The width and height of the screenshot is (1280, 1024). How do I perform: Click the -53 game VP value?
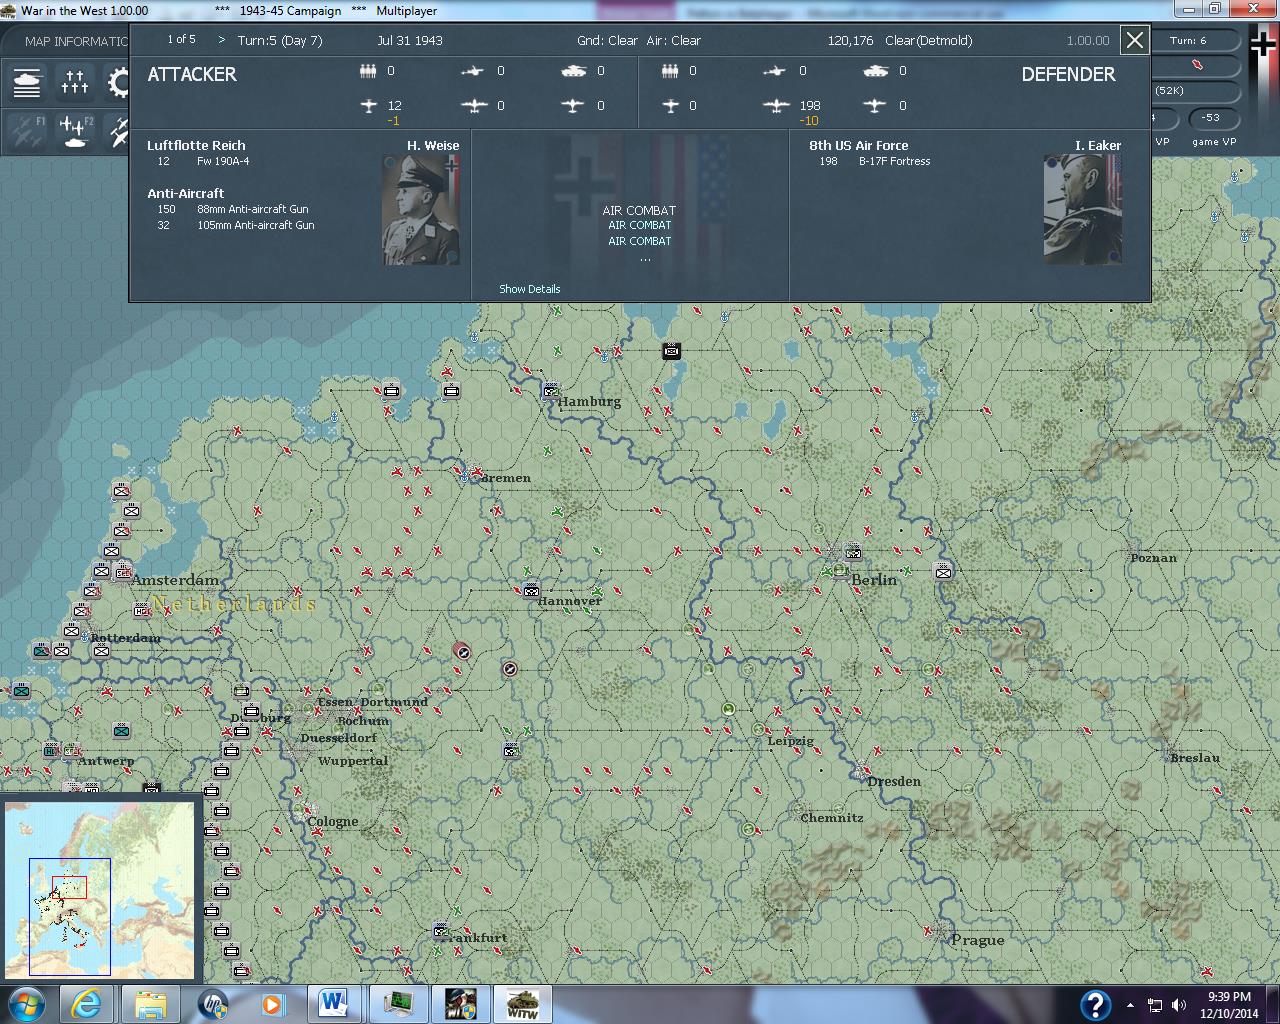1210,117
